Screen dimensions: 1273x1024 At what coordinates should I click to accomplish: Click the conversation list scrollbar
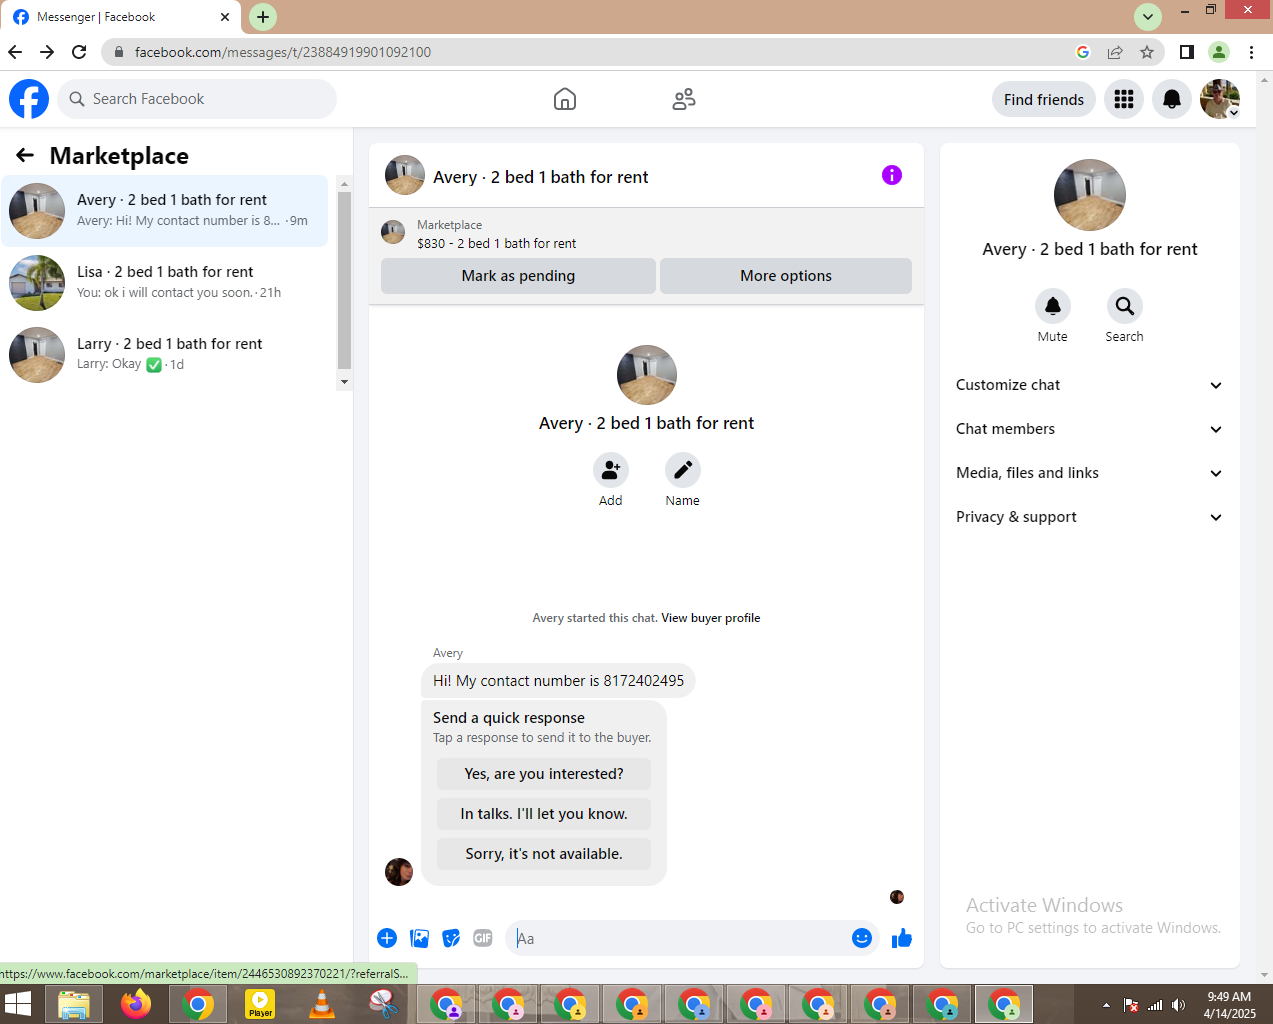(x=344, y=280)
